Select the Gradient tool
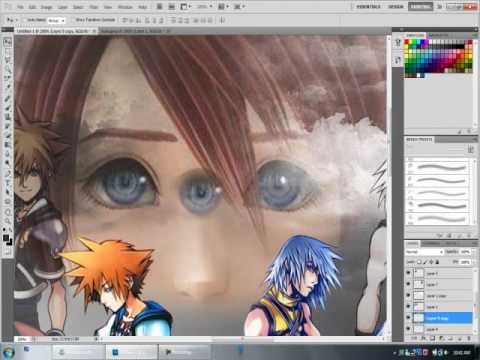The width and height of the screenshot is (480, 360). click(7, 144)
